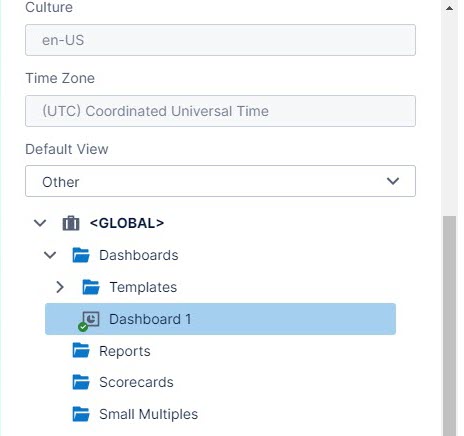Open the Default View dropdown
Image resolution: width=464 pixels, height=436 pixels.
pos(220,181)
